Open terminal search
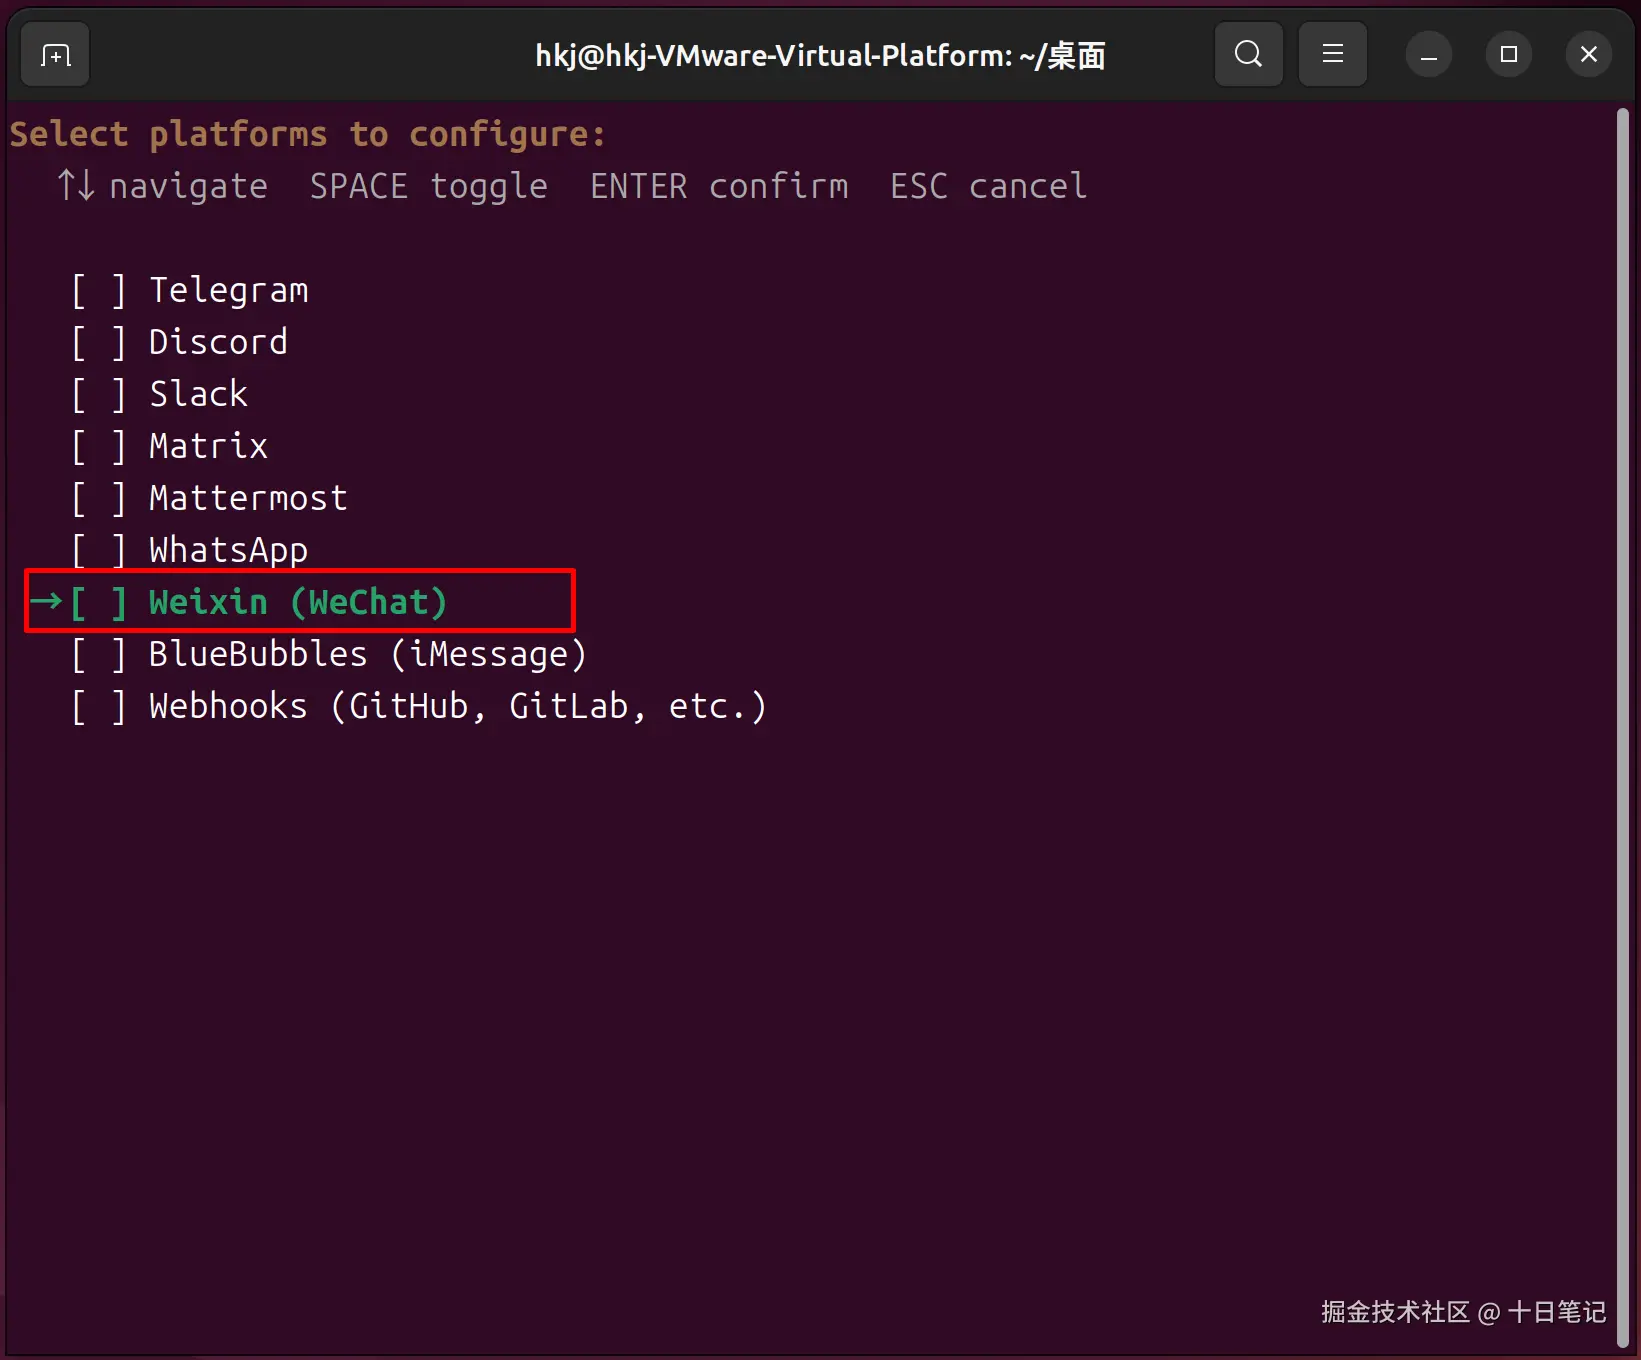The height and width of the screenshot is (1360, 1641). pos(1248,54)
